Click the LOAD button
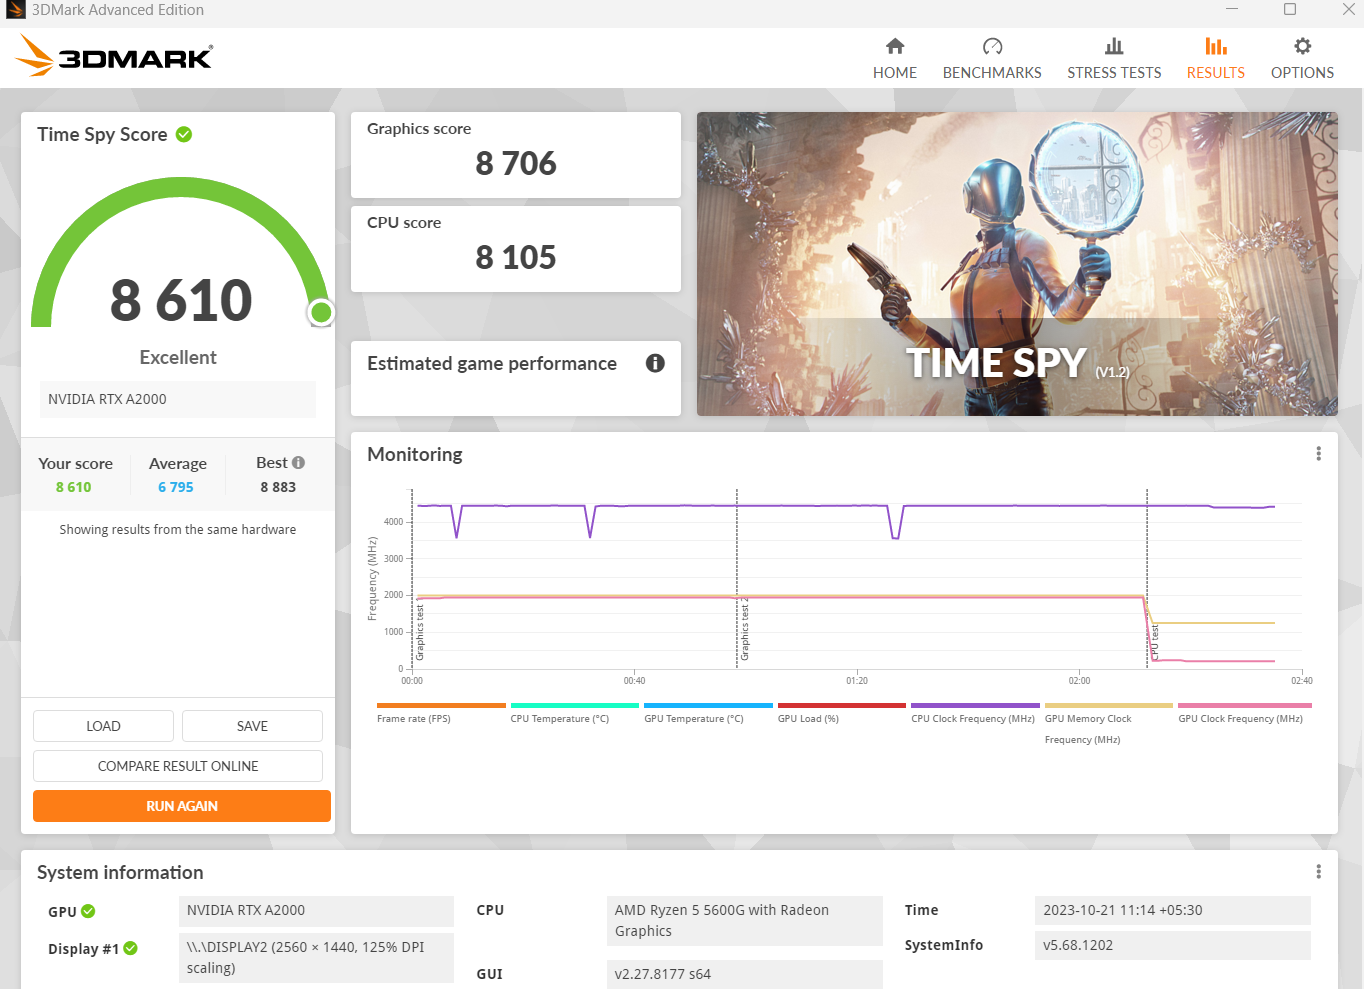The image size is (1364, 989). coord(103,726)
